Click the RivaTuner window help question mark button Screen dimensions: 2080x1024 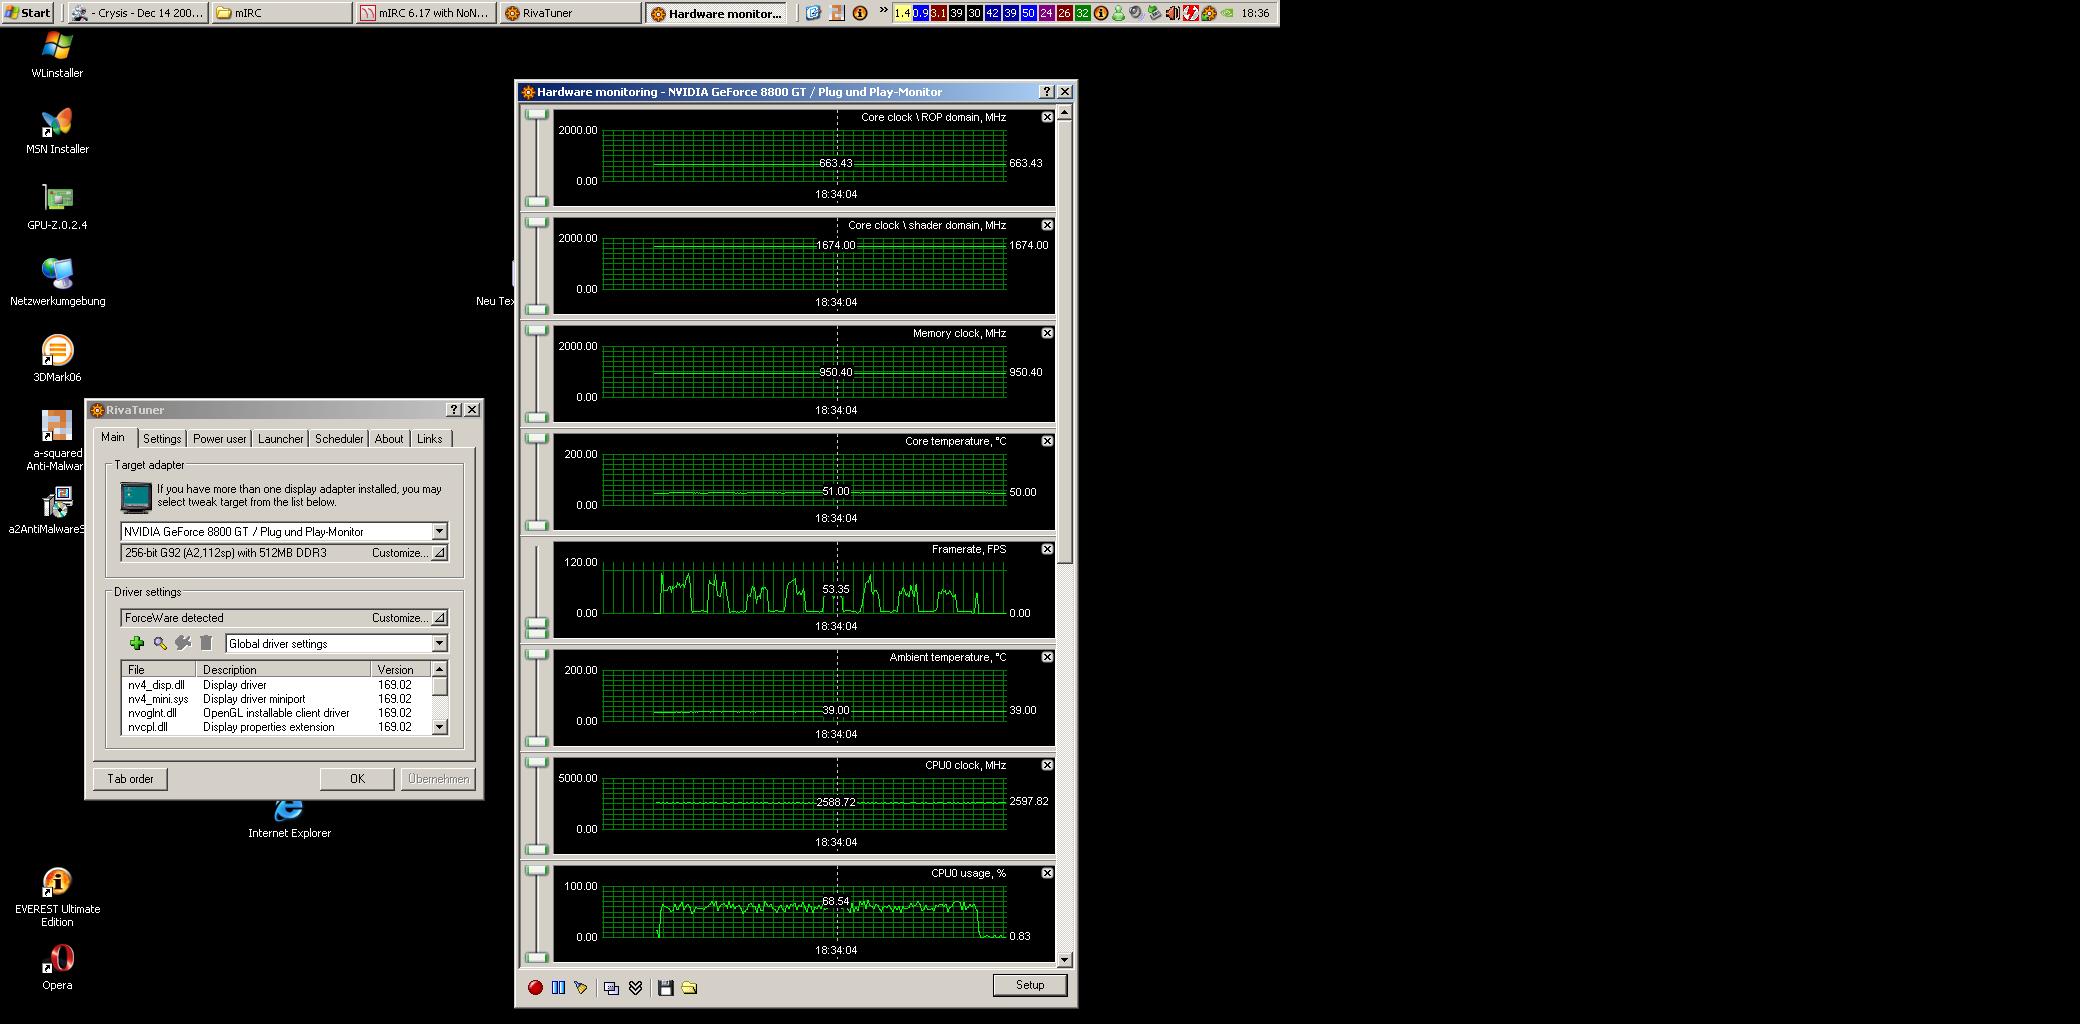point(454,409)
